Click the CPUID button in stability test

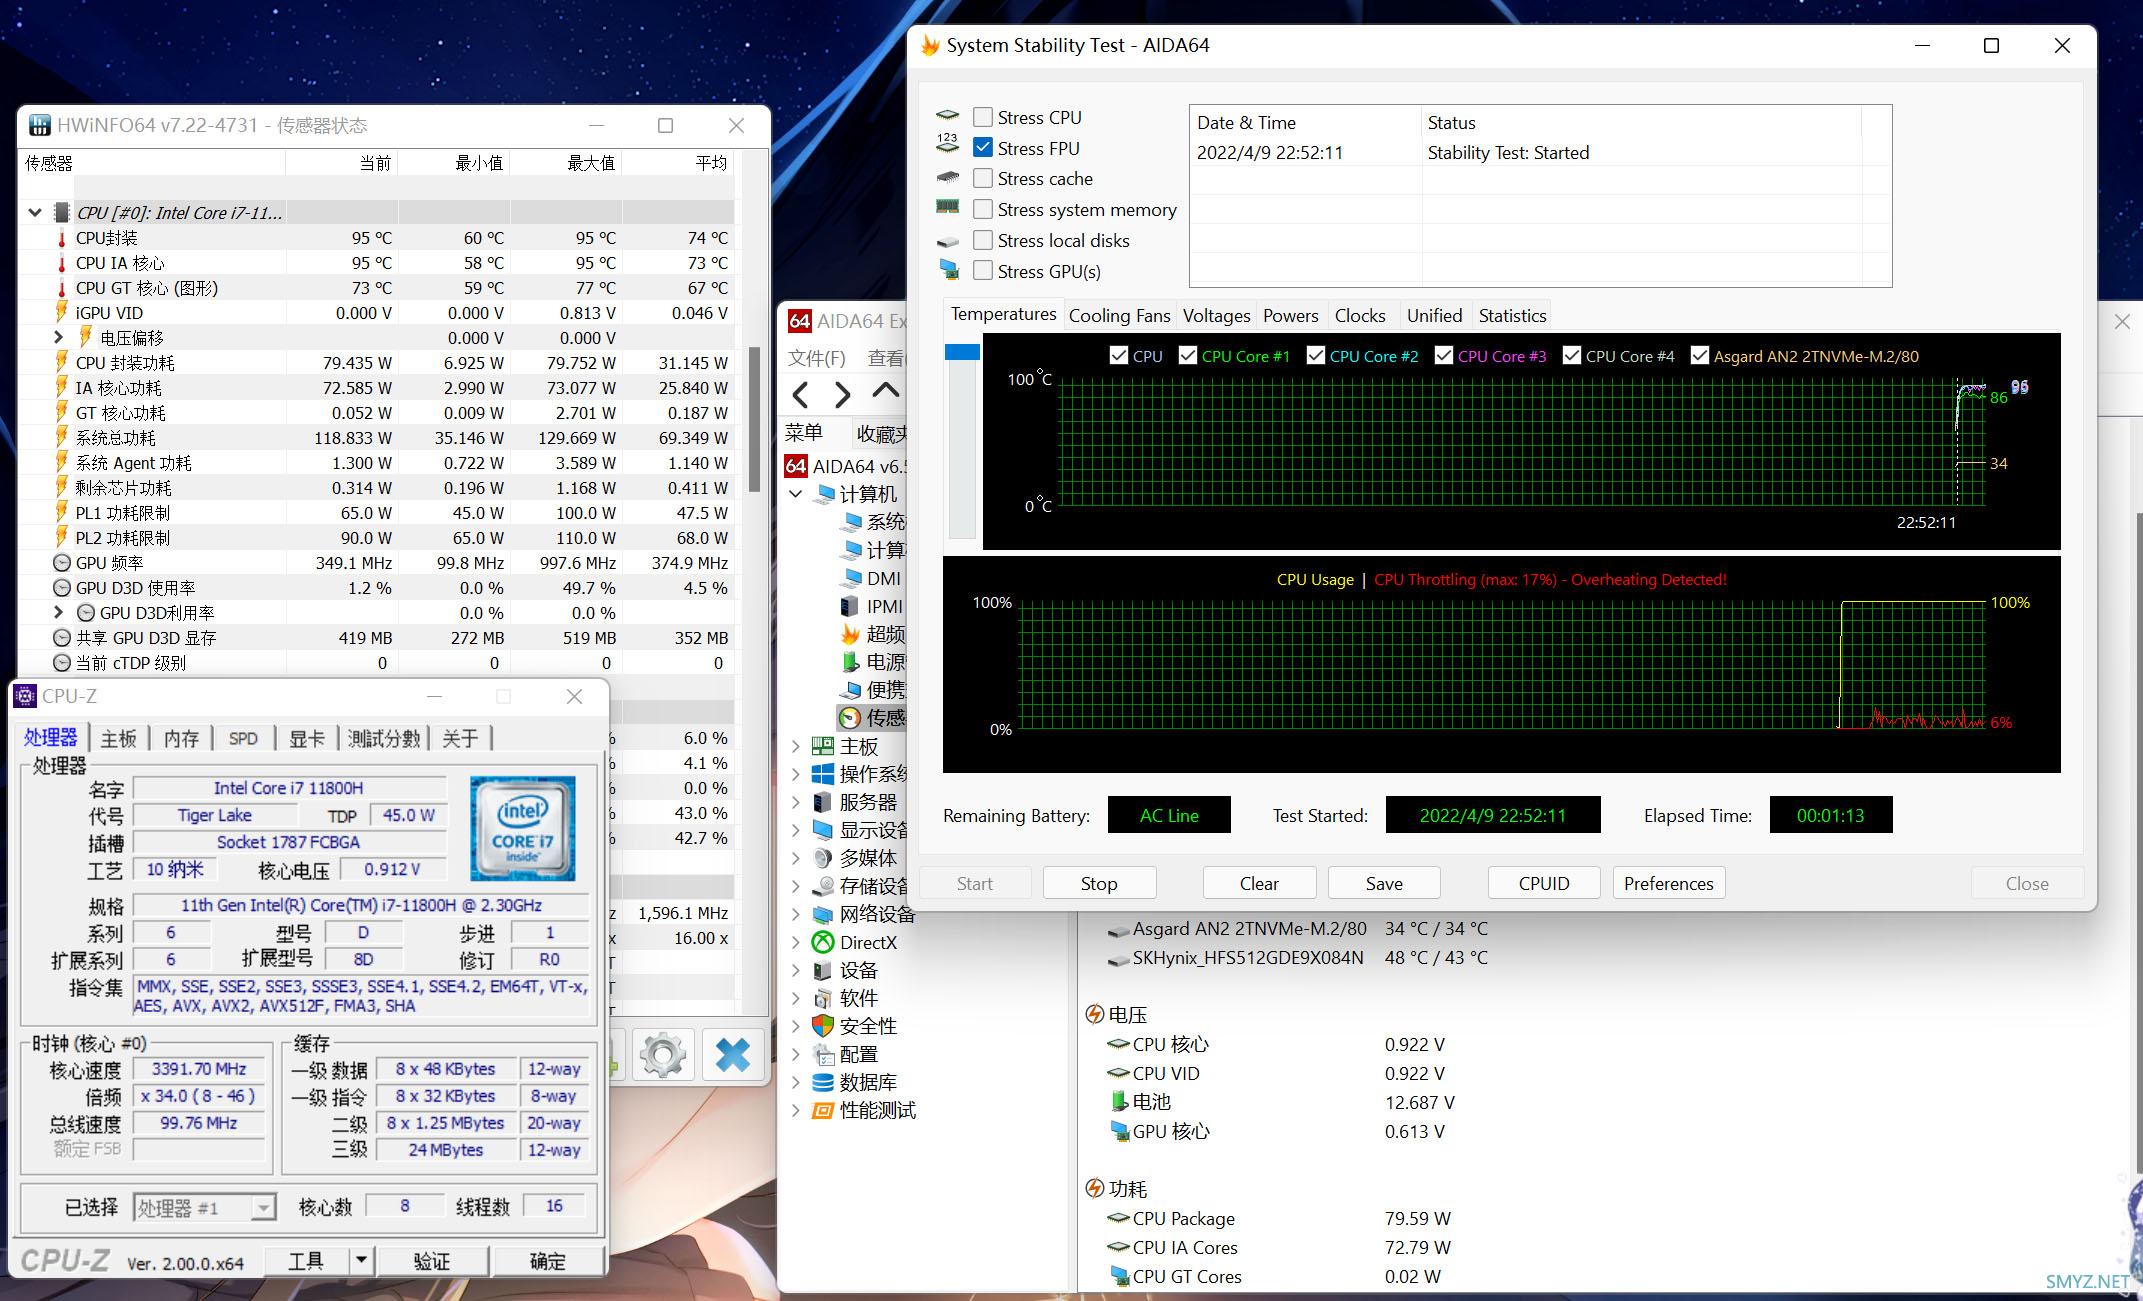tap(1544, 883)
